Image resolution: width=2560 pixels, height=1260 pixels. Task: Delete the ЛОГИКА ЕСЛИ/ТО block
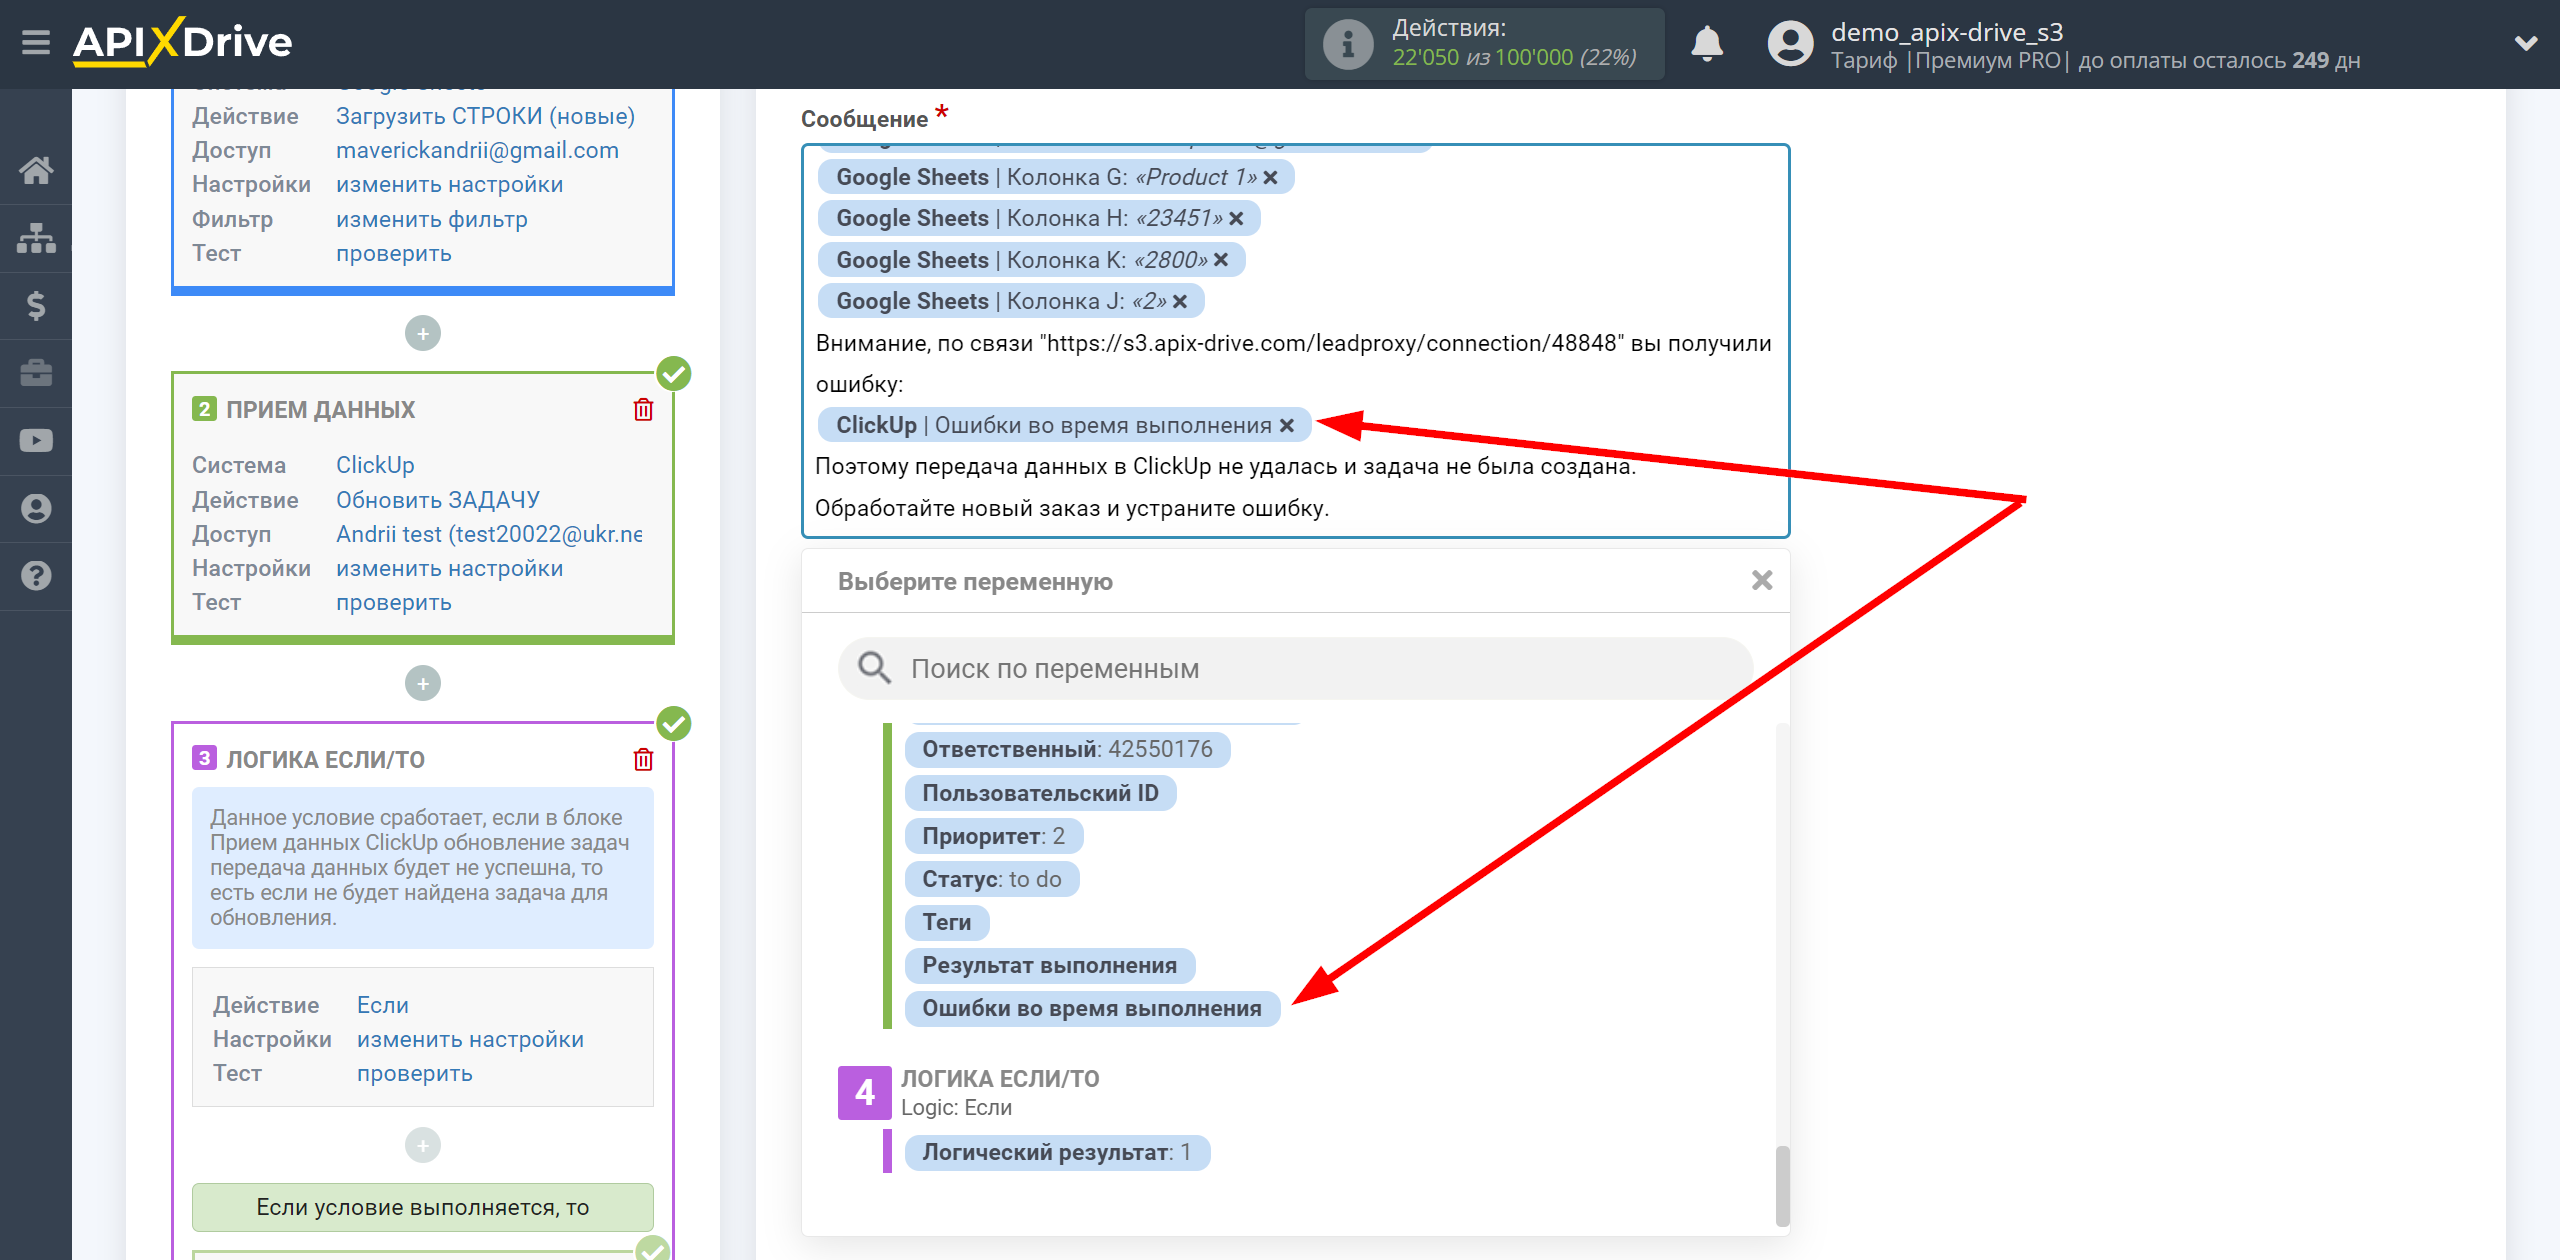(x=643, y=759)
